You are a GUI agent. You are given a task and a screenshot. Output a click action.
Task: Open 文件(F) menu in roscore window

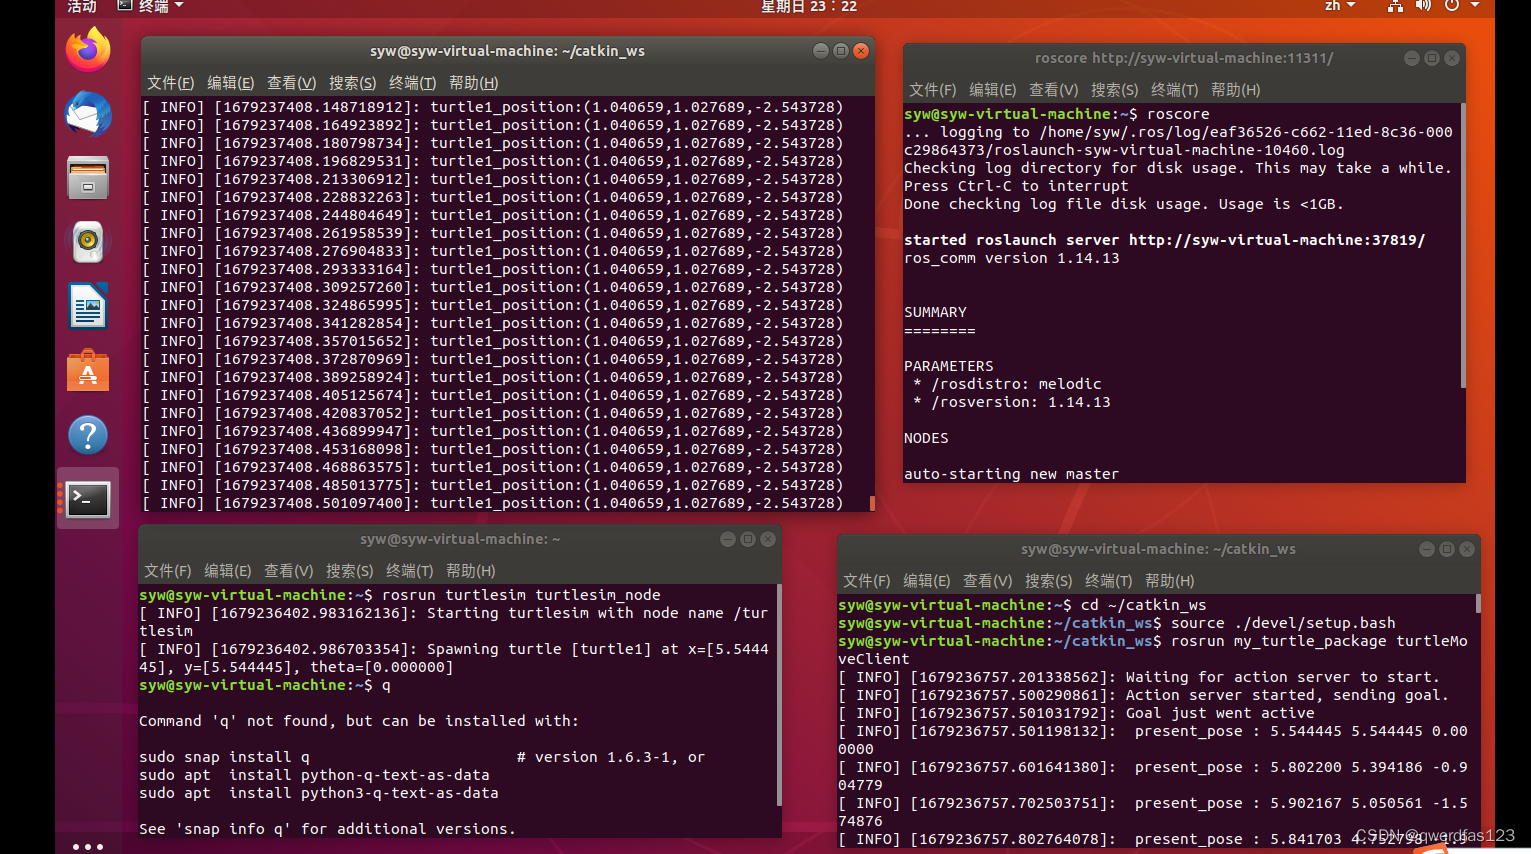(932, 90)
